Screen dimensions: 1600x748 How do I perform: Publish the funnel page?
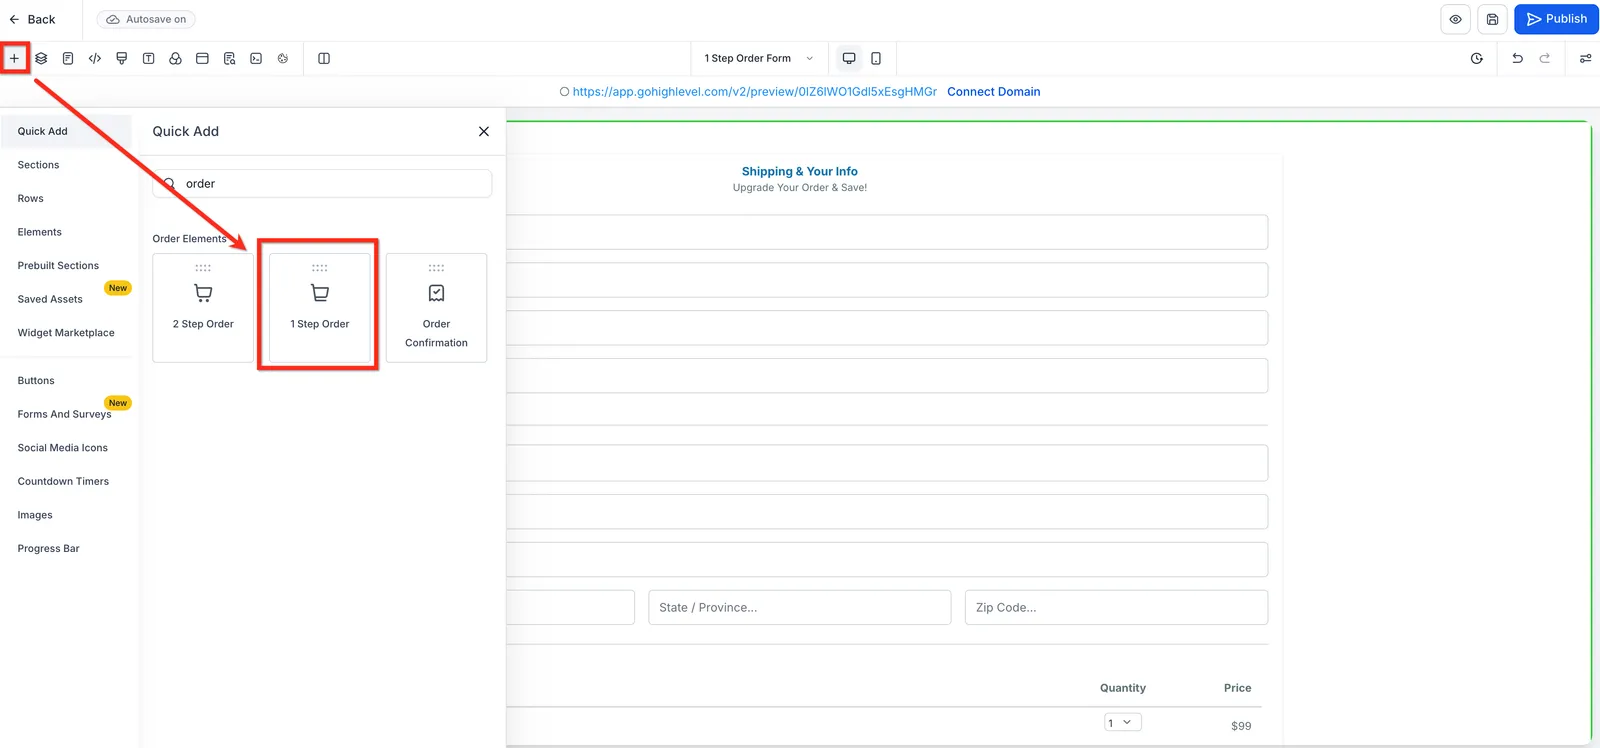pos(1556,19)
